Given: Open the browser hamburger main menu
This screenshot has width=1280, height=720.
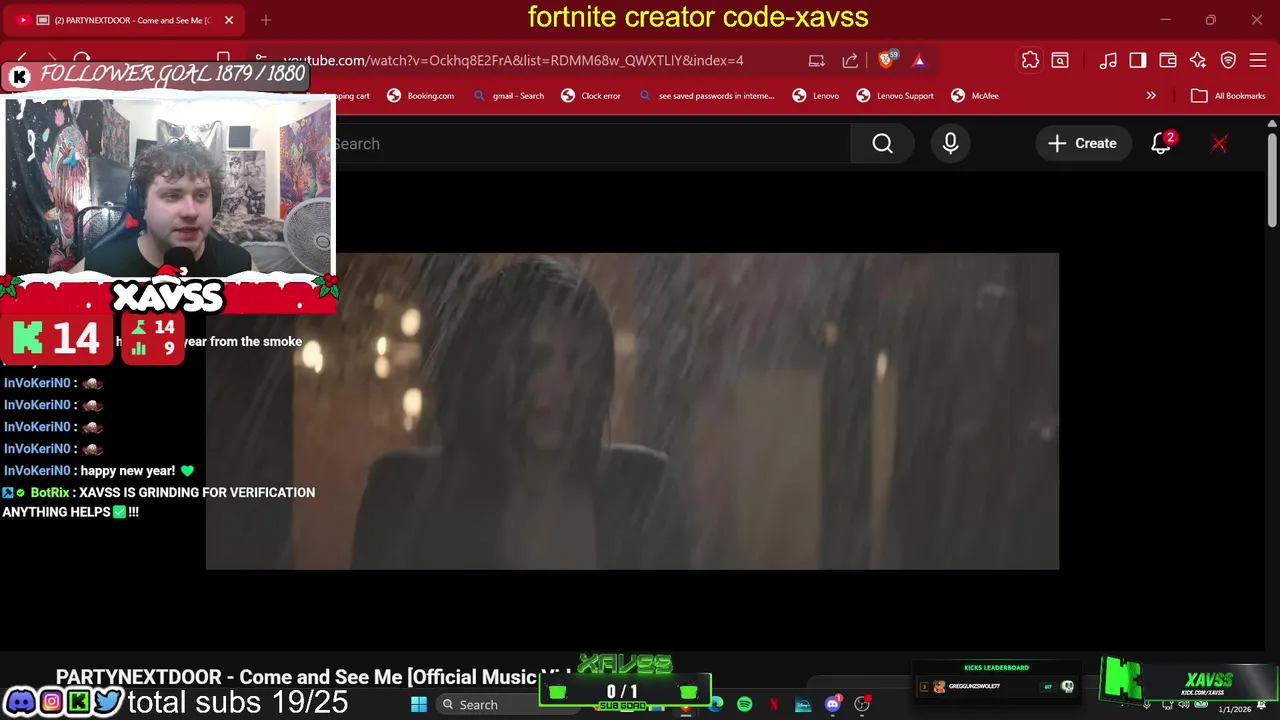Looking at the screenshot, I should point(1258,60).
